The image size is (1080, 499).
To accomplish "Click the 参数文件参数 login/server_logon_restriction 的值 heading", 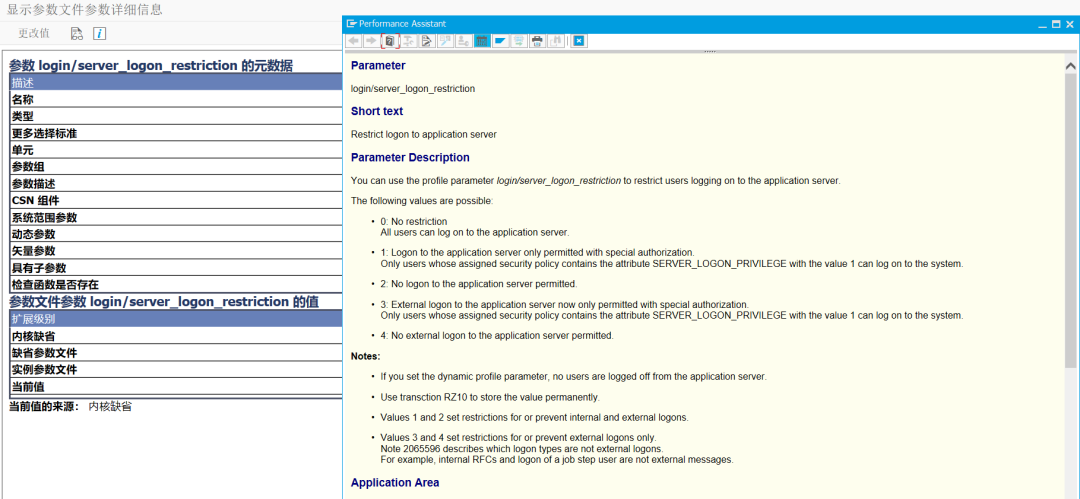I will [x=164, y=302].
